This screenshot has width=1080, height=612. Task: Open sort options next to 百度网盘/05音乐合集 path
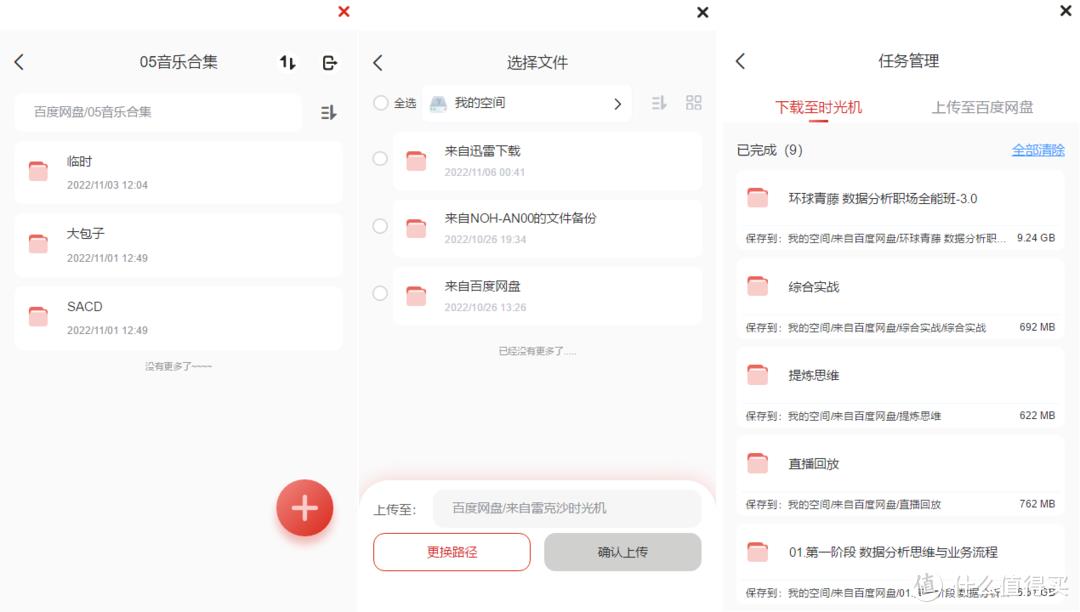(328, 113)
